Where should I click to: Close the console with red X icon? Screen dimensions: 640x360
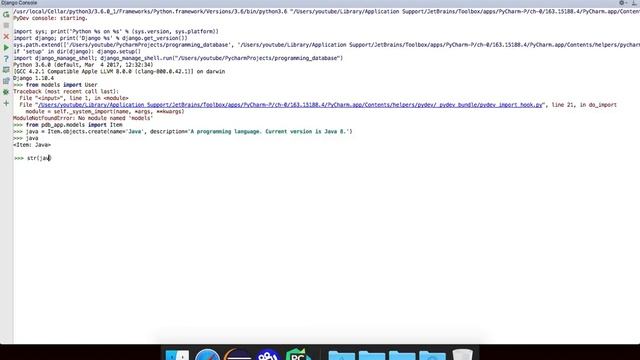click(6, 36)
